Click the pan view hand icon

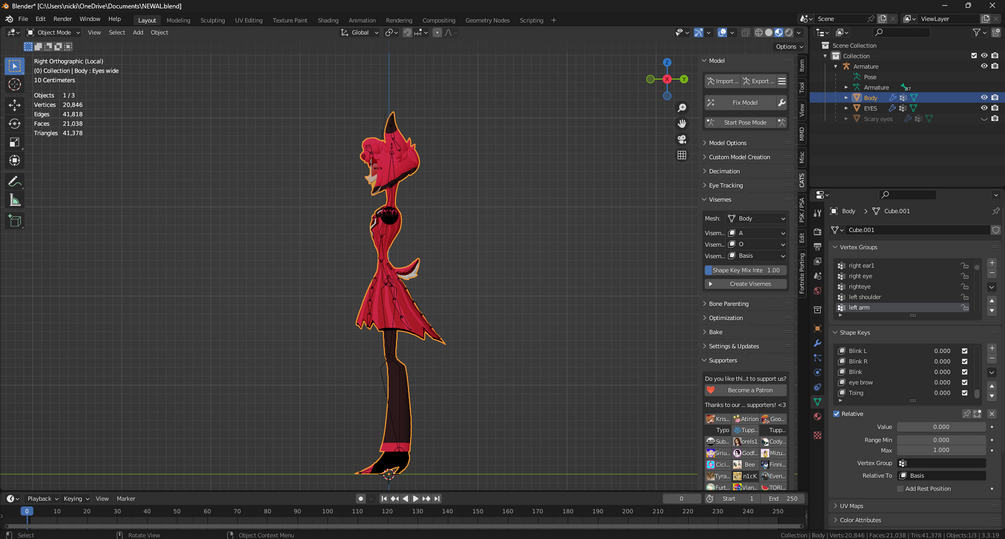[x=682, y=123]
